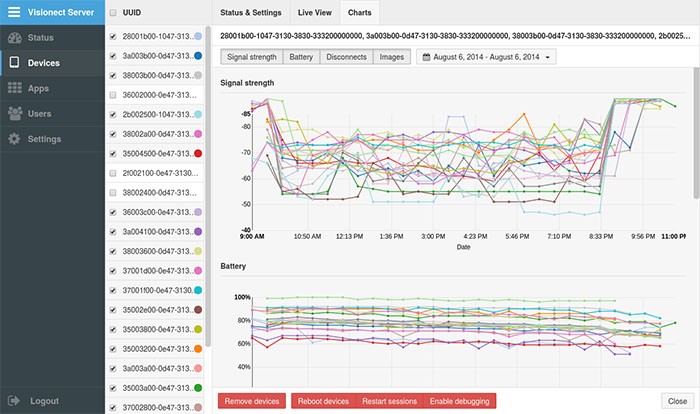Image resolution: width=700 pixels, height=414 pixels.
Task: Uncheck device 28001b00-1047-313
Action: (x=113, y=37)
